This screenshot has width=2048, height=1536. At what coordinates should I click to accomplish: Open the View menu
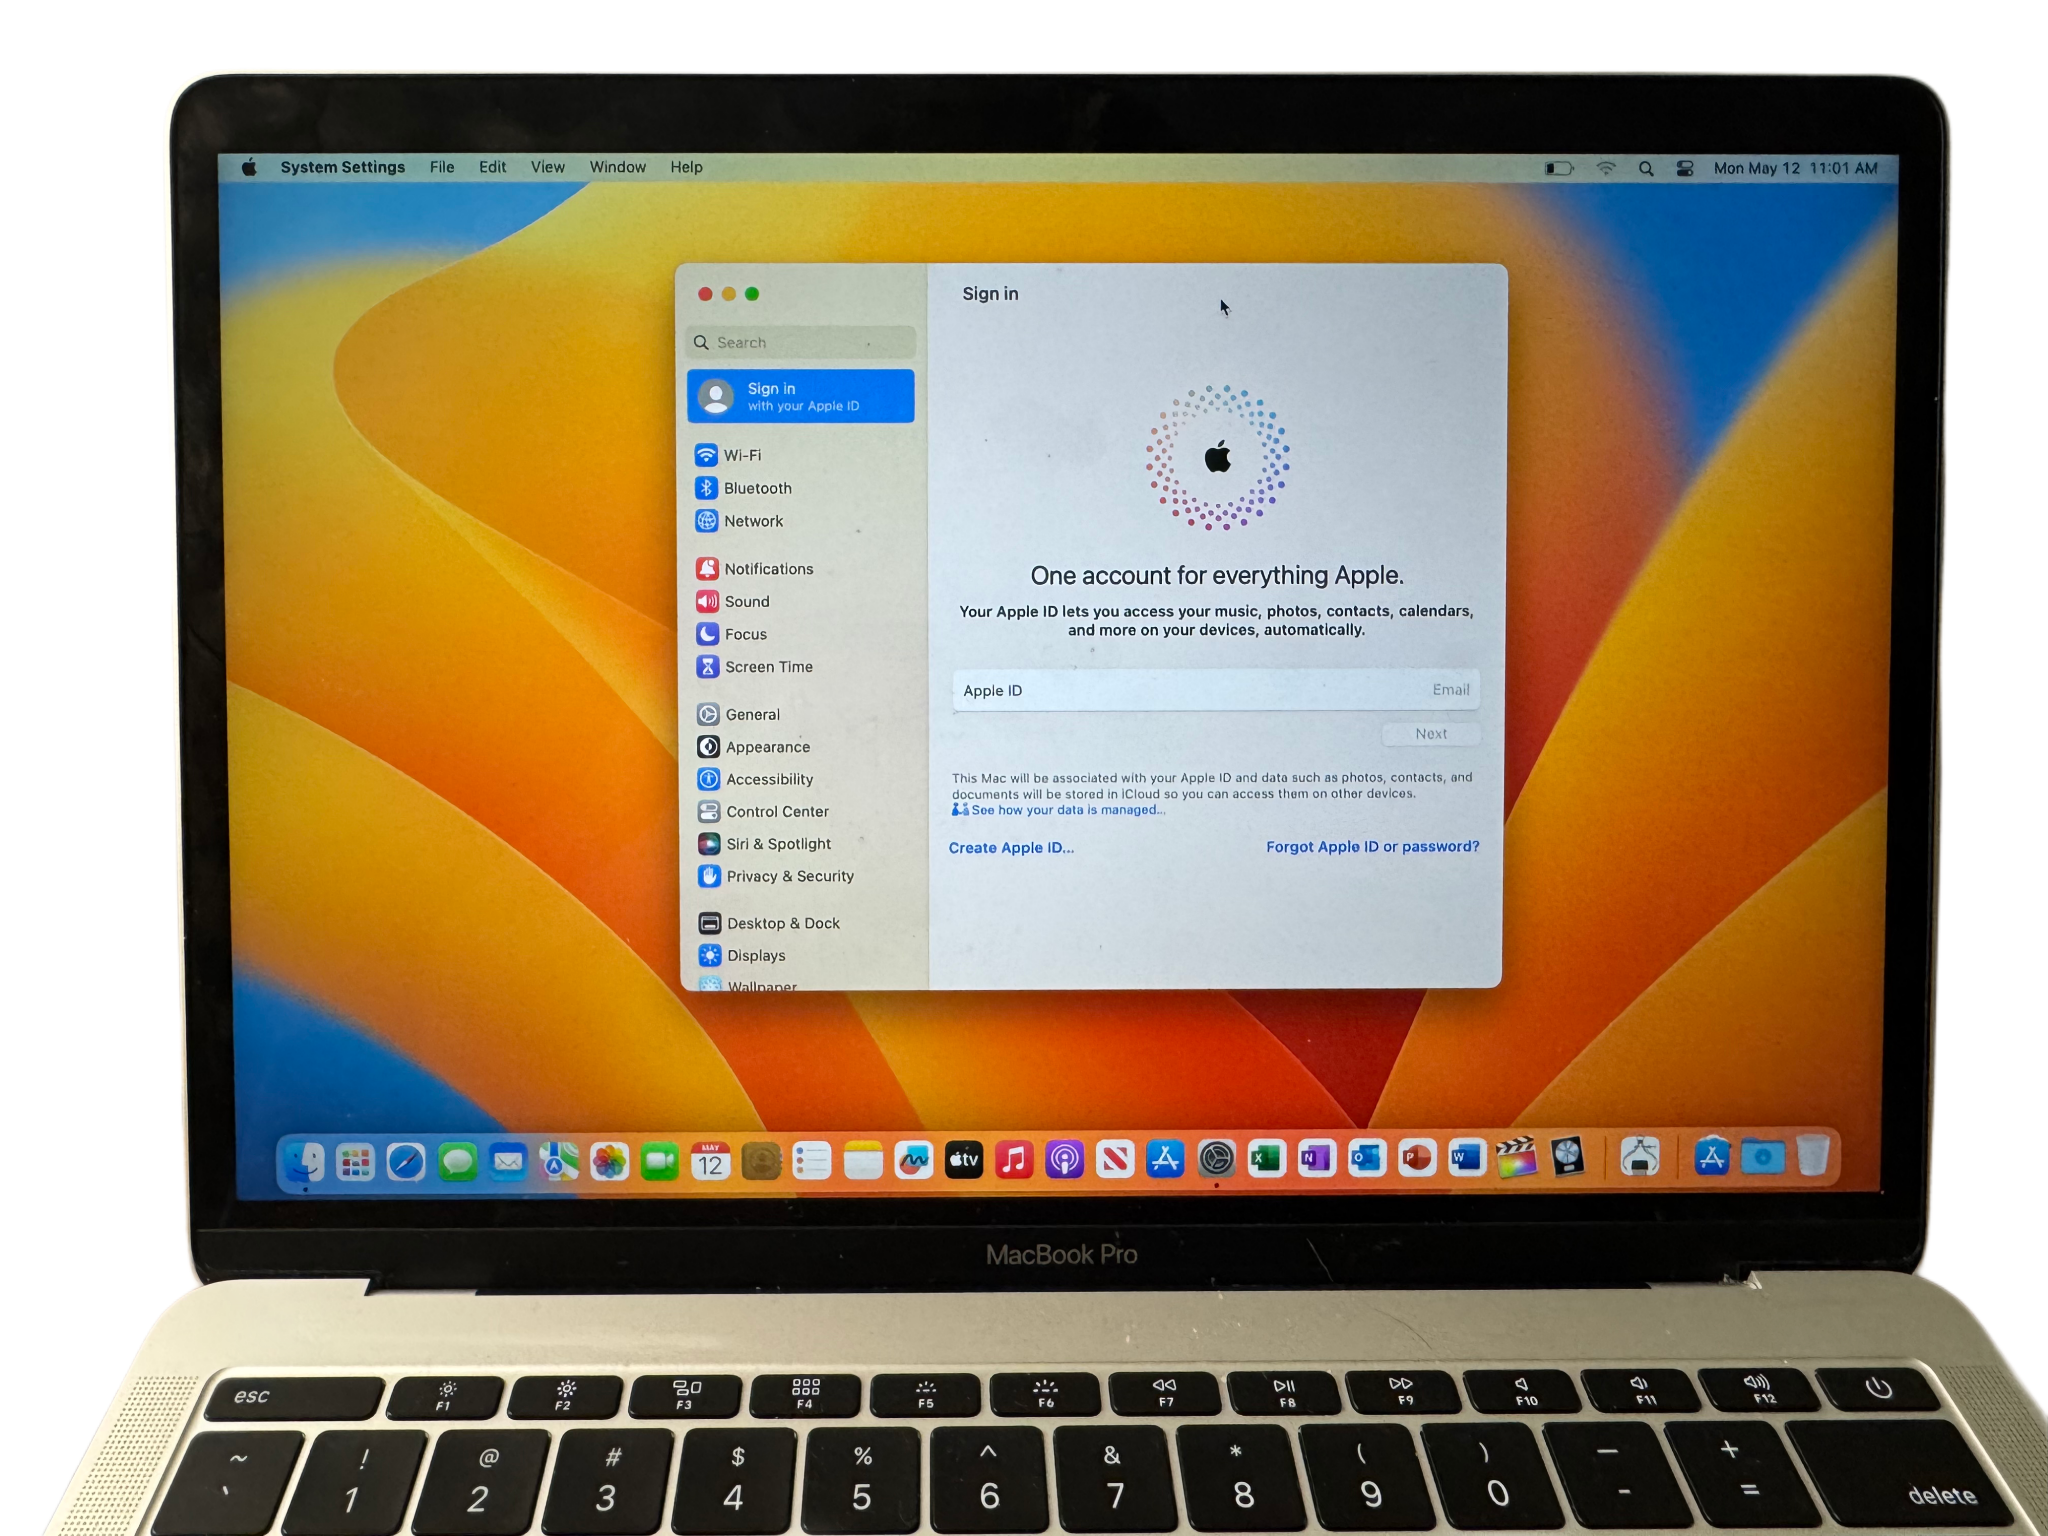(547, 167)
